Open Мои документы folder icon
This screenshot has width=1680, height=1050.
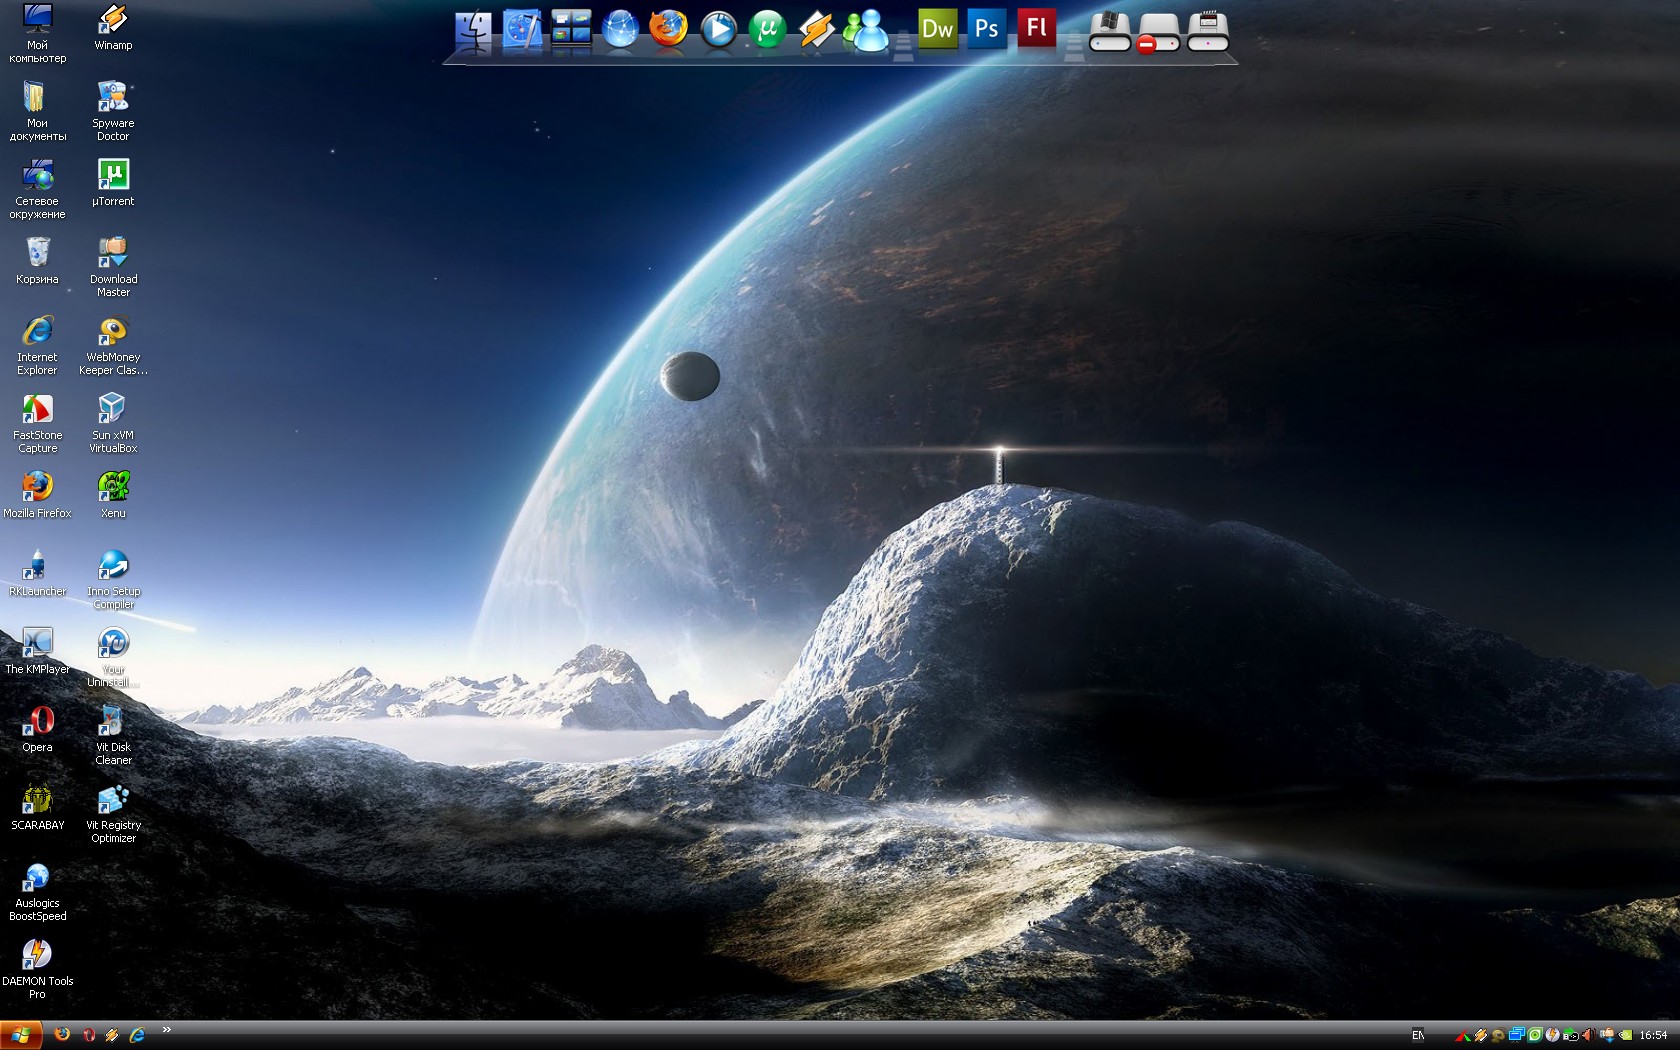37,111
